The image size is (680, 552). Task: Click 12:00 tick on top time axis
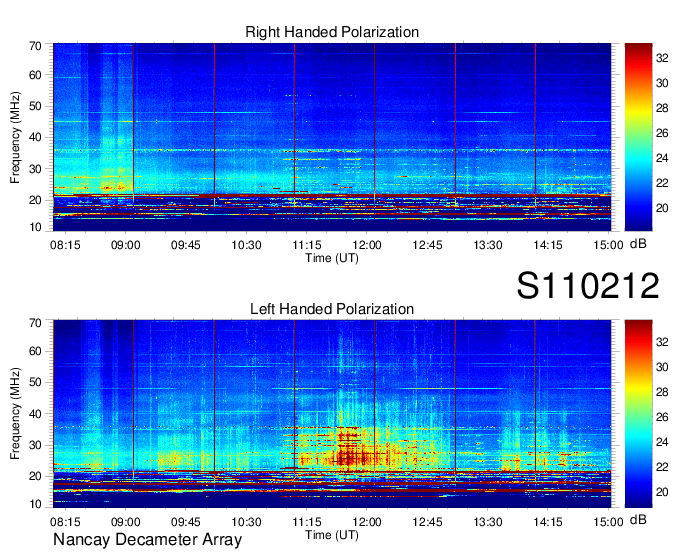[367, 245]
